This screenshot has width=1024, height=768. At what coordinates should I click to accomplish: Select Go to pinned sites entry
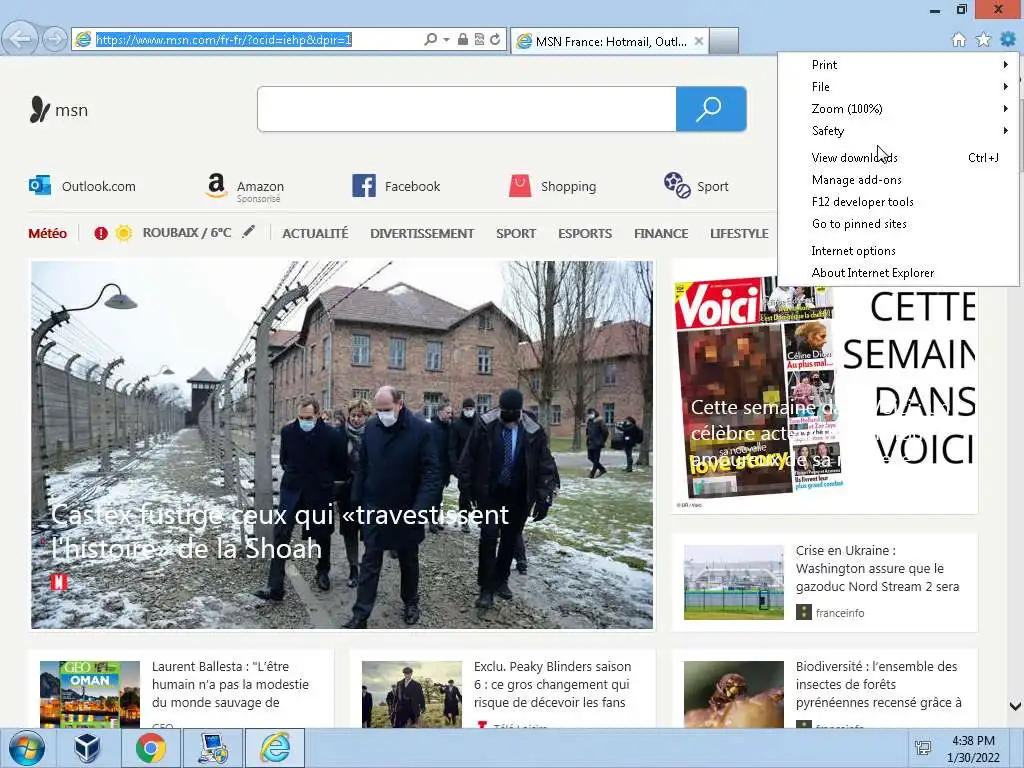click(898, 224)
